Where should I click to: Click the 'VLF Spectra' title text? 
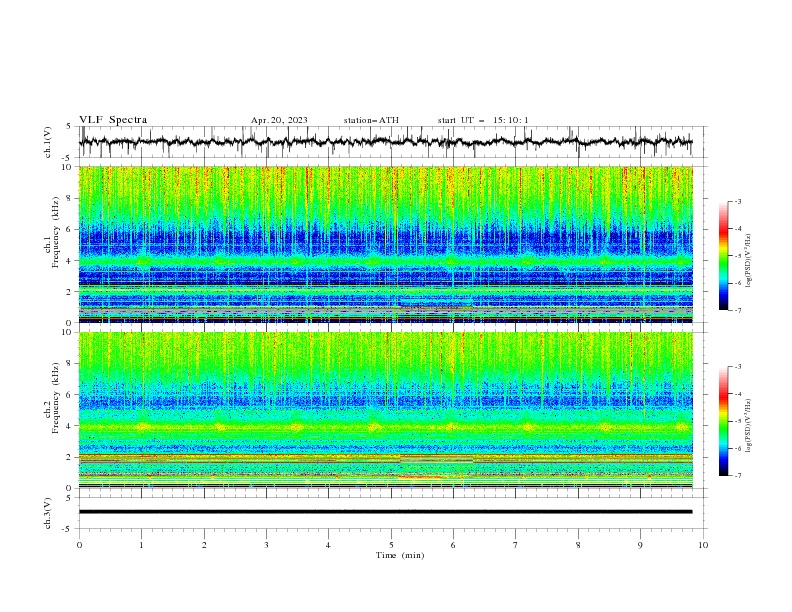[113, 120]
